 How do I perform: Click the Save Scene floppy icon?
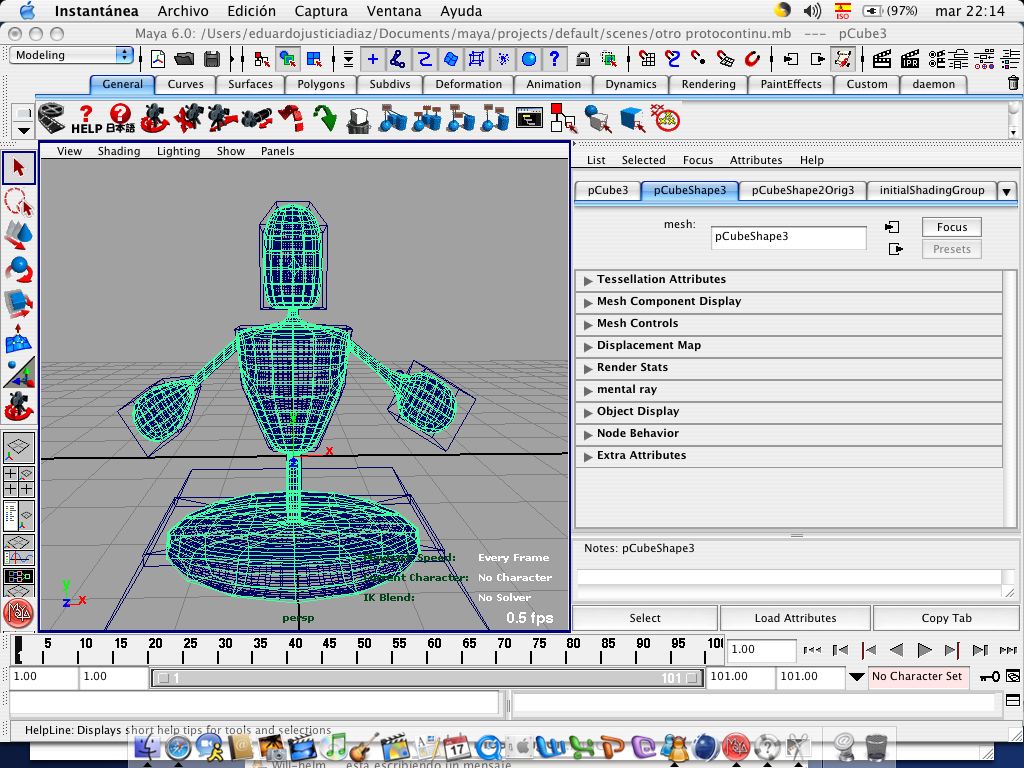click(x=212, y=59)
